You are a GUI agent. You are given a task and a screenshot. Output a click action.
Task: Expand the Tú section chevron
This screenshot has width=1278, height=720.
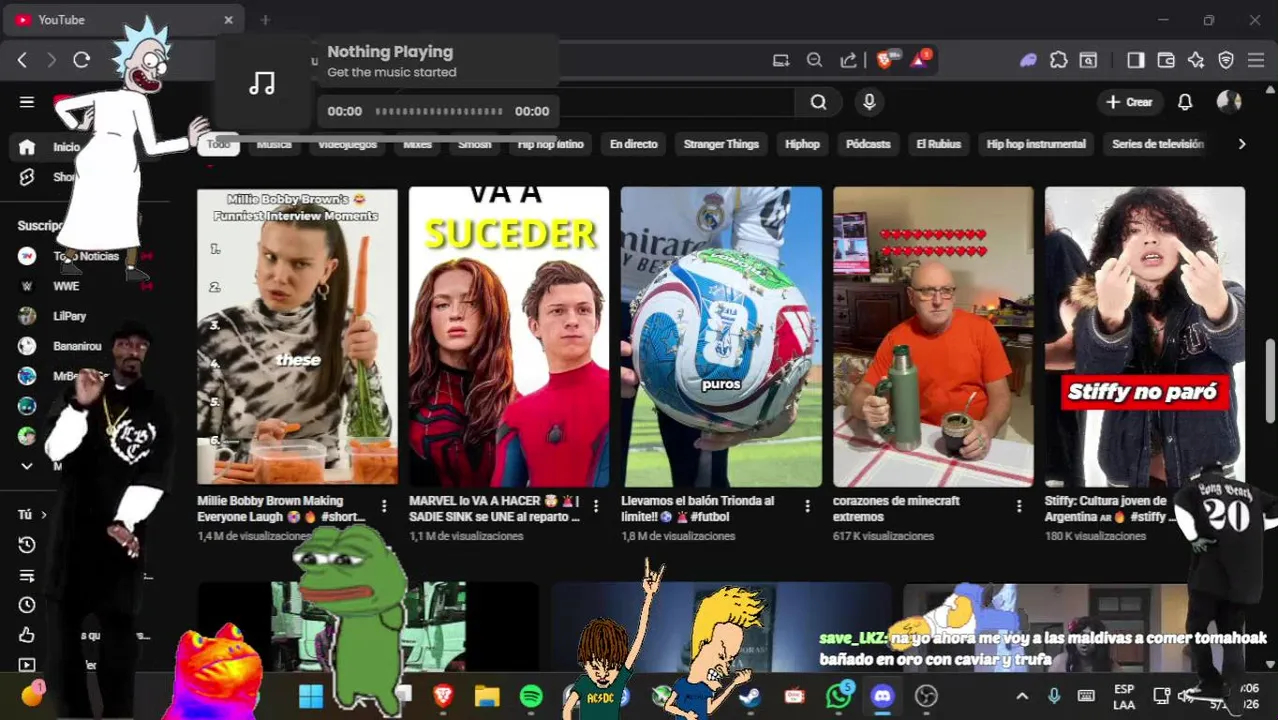tap(43, 515)
